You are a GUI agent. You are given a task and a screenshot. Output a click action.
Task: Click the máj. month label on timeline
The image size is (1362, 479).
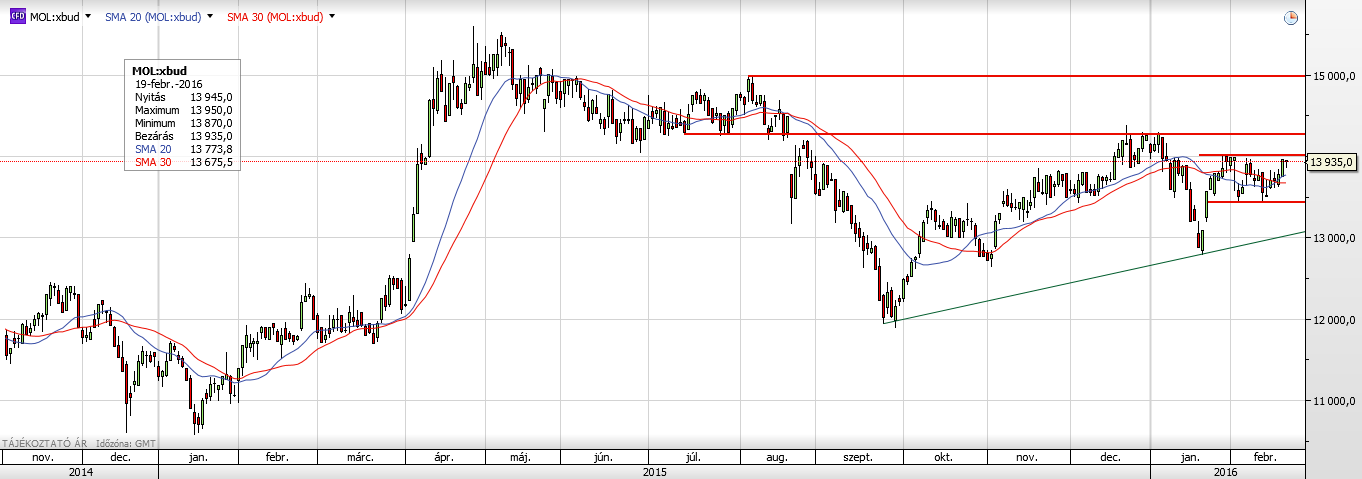pyautogui.click(x=519, y=457)
